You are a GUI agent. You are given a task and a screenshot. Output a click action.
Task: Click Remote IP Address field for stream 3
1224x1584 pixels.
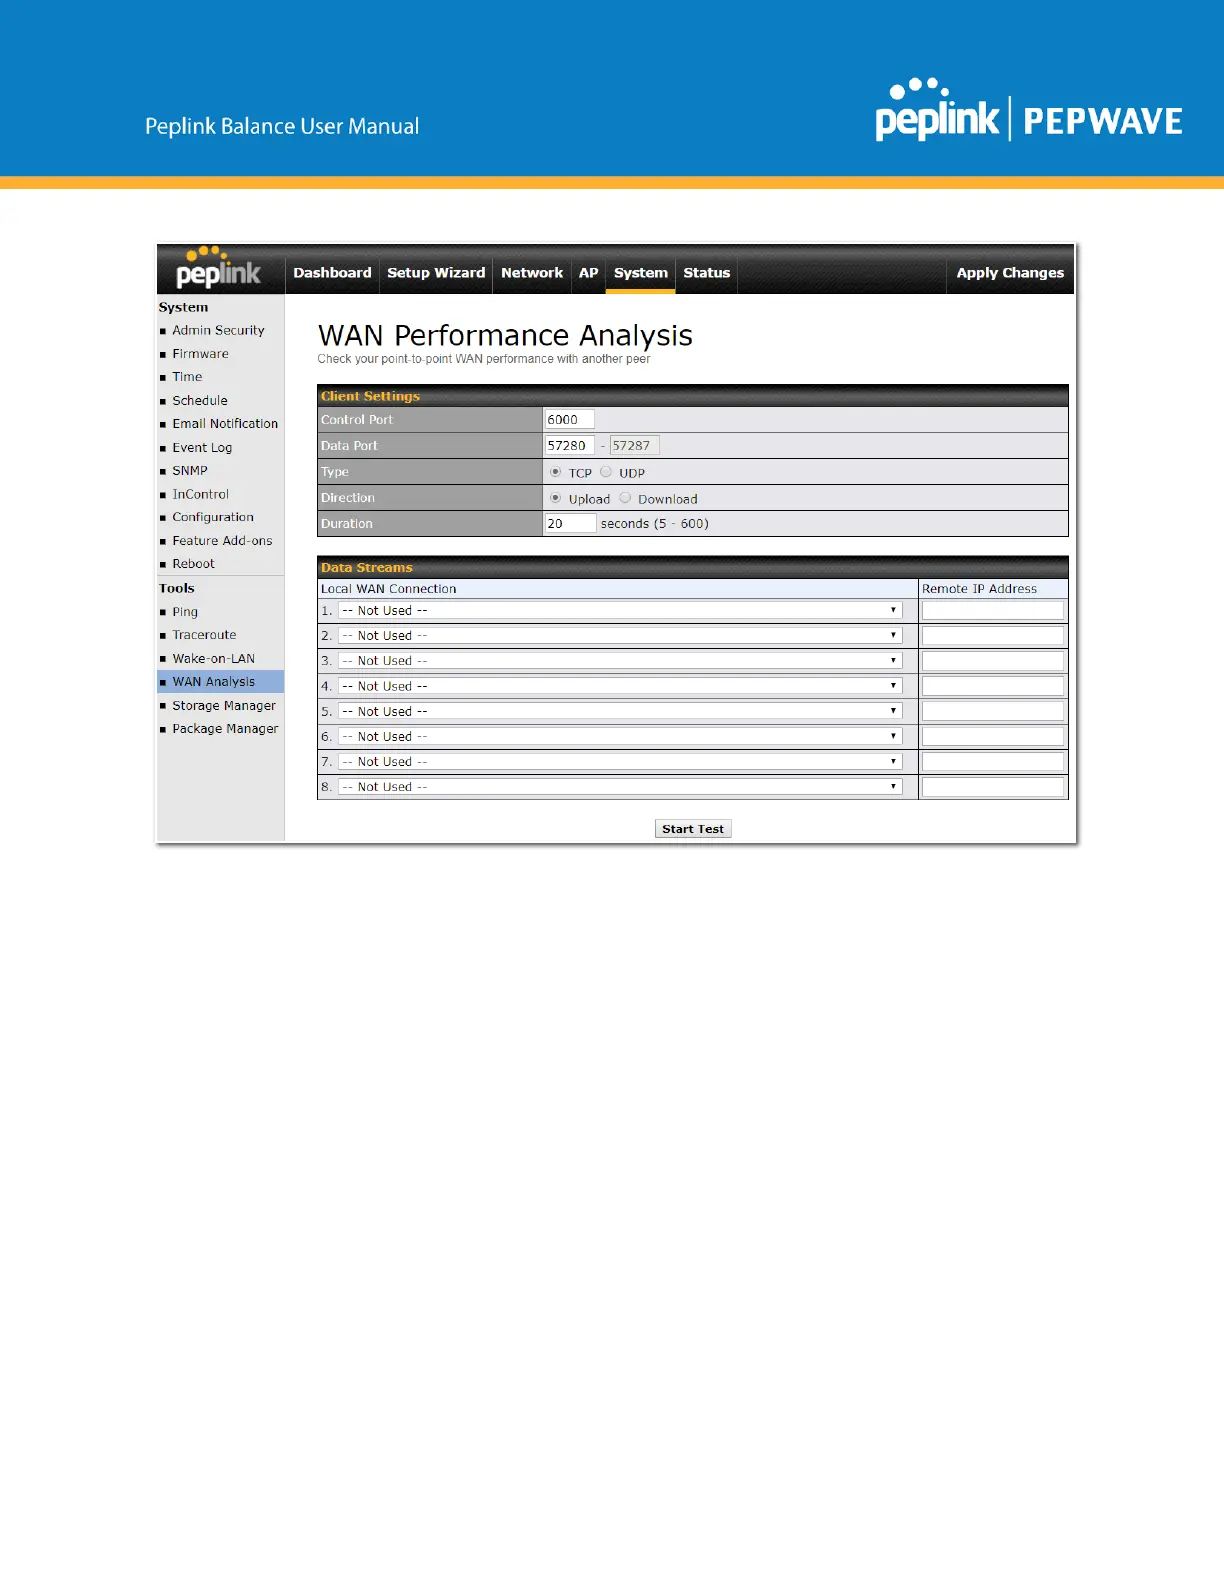(x=993, y=661)
